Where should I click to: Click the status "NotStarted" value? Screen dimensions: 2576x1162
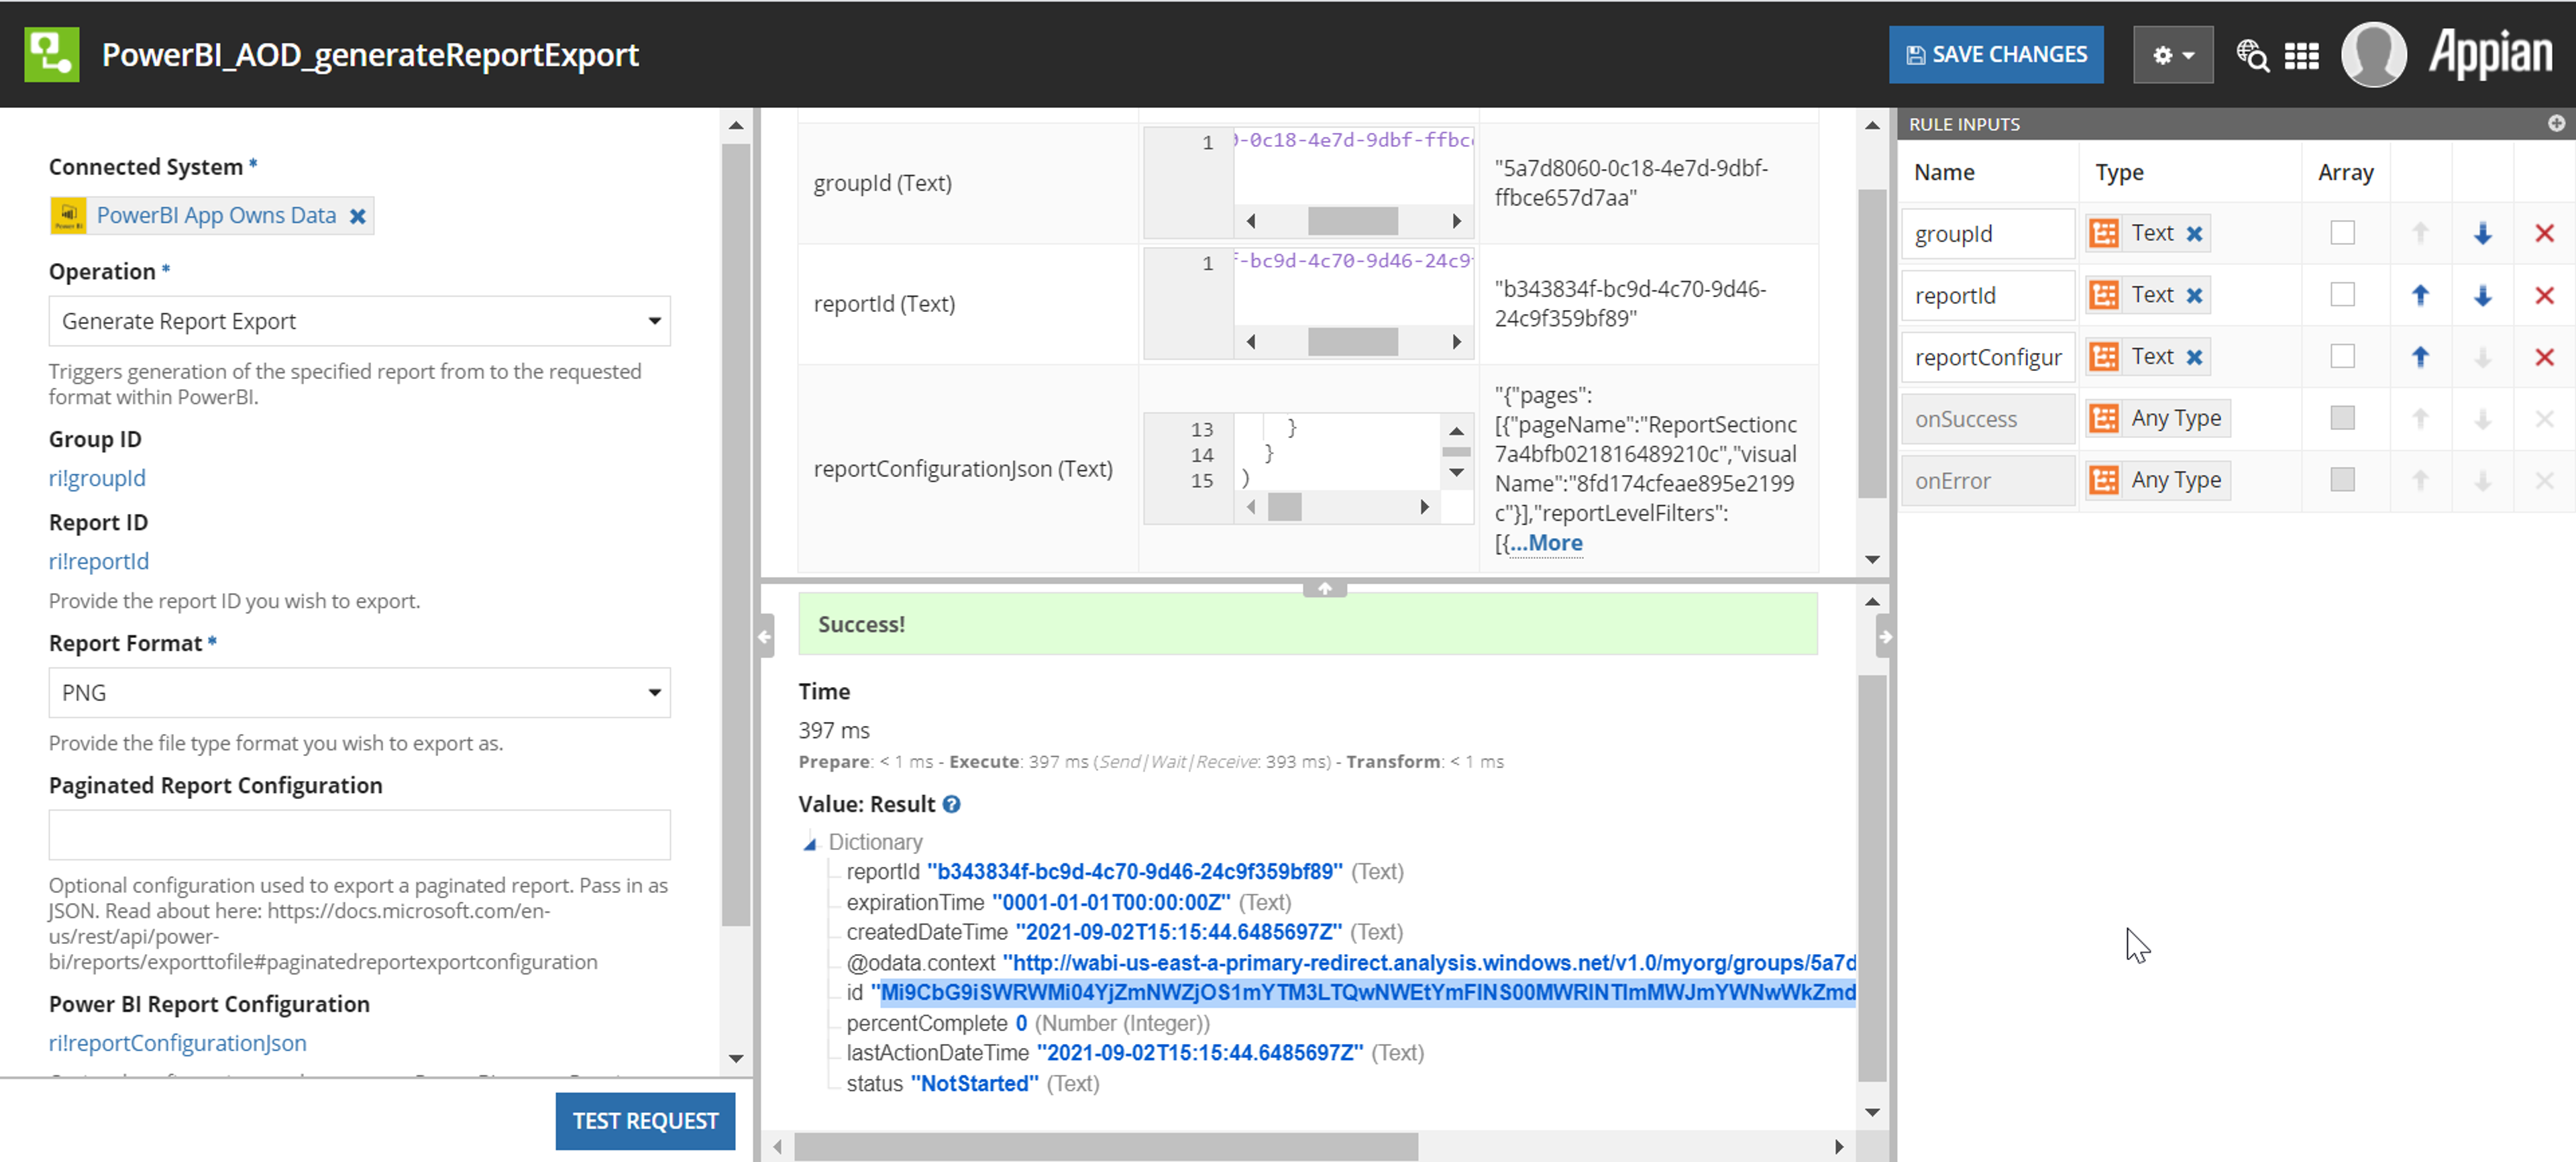tap(974, 1083)
